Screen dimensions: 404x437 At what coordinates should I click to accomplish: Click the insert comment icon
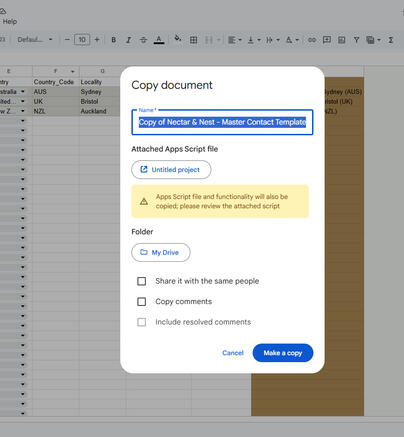[327, 40]
